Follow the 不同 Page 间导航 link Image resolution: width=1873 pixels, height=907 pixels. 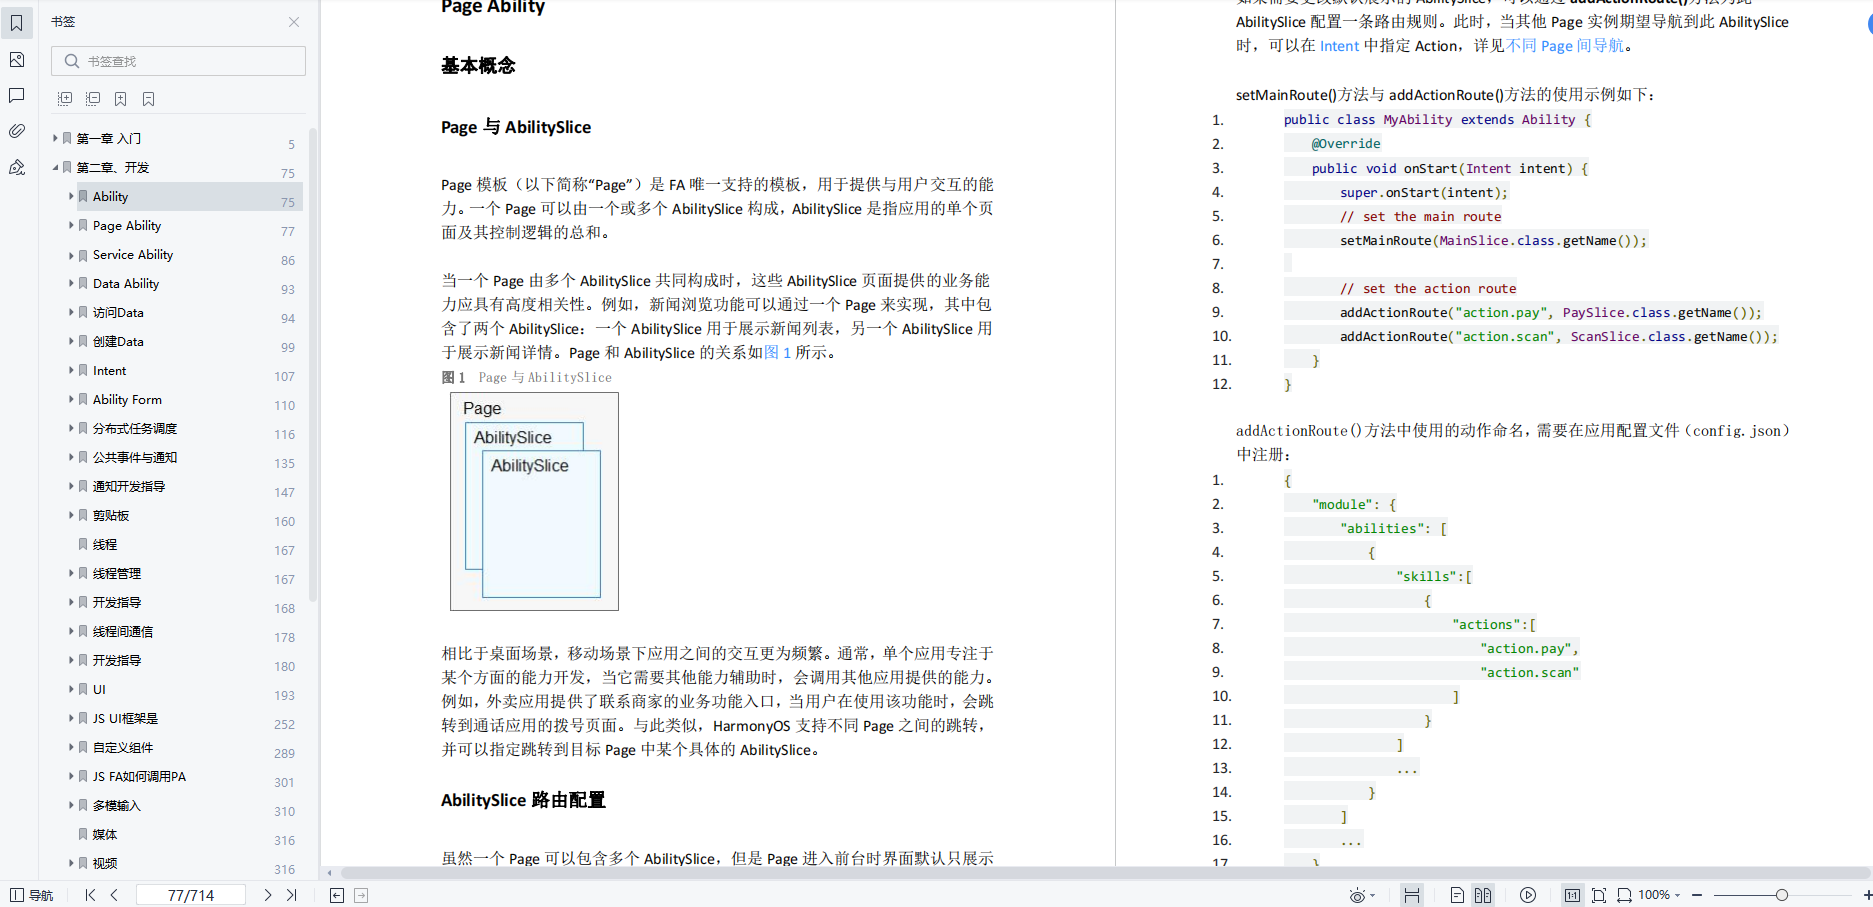tap(1565, 46)
